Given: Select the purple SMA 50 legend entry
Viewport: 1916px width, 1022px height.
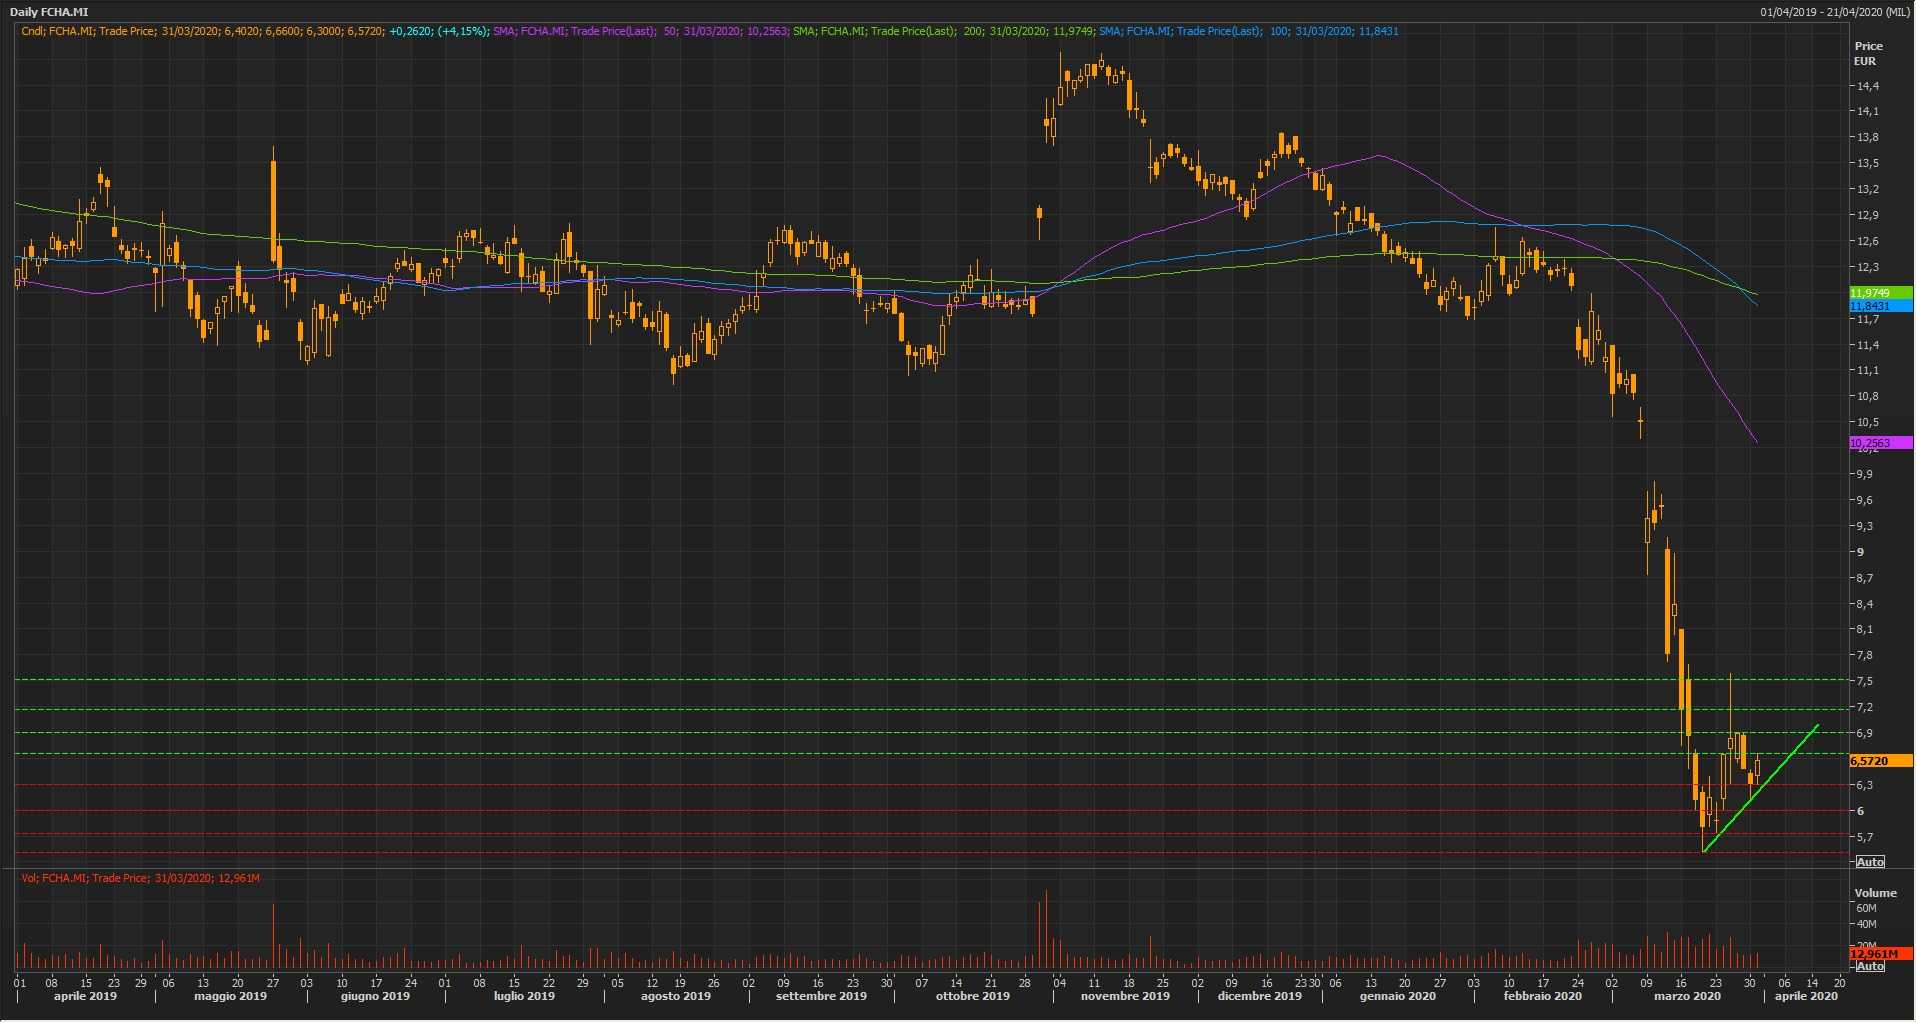Looking at the screenshot, I should coord(640,31).
